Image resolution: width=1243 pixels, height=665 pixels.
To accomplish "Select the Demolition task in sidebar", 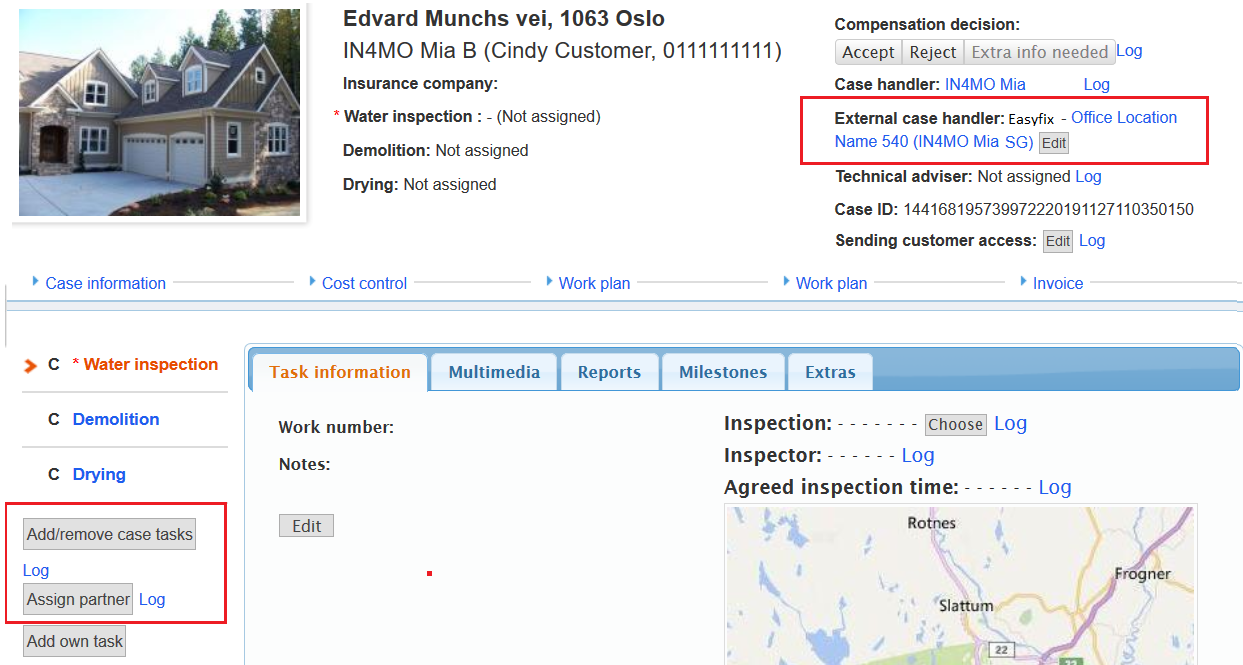I will pos(116,419).
